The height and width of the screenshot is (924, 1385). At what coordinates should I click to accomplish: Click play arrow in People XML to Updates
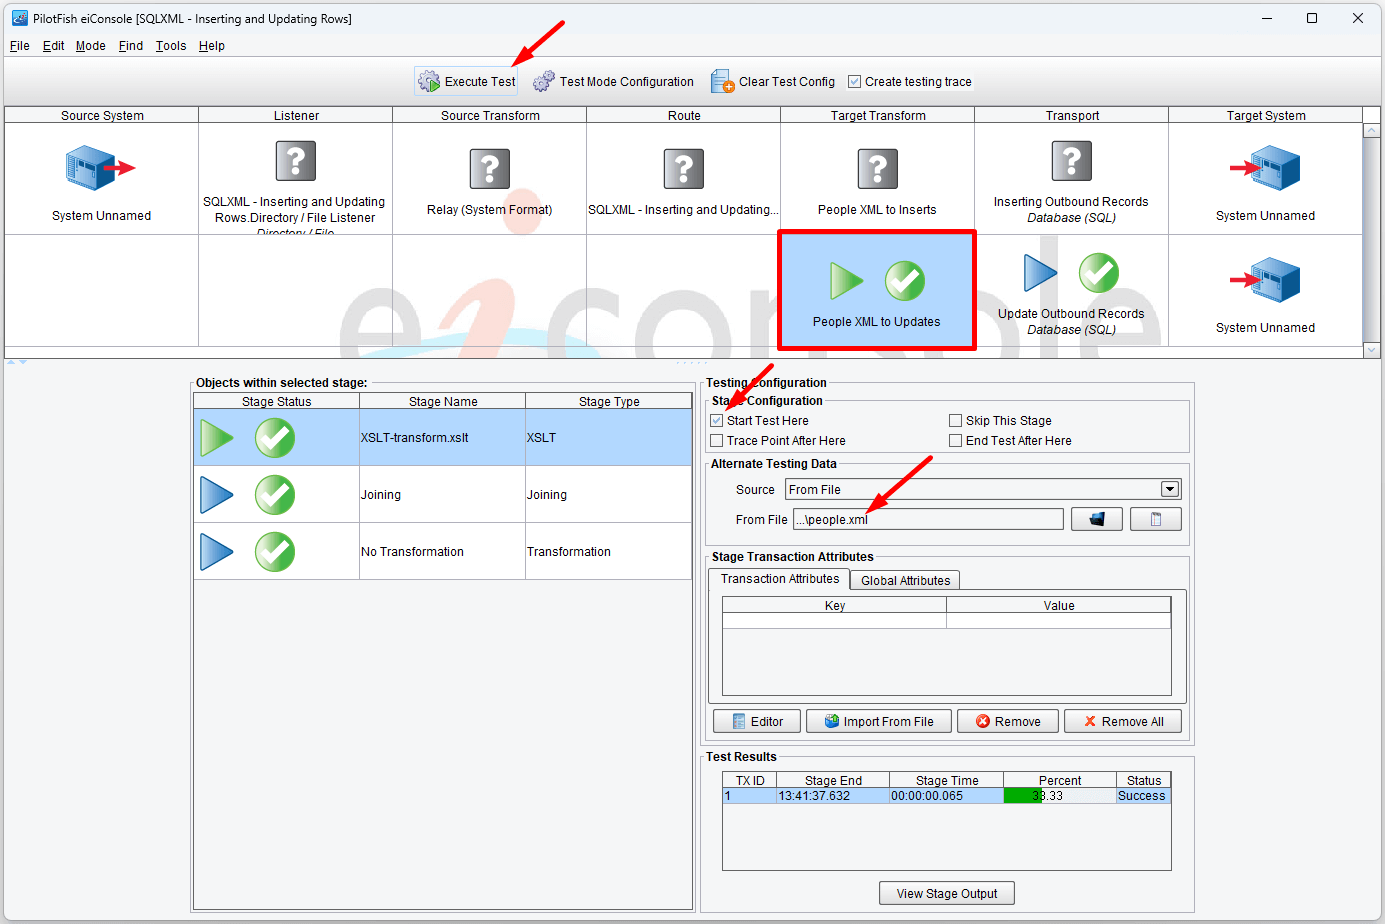(846, 281)
